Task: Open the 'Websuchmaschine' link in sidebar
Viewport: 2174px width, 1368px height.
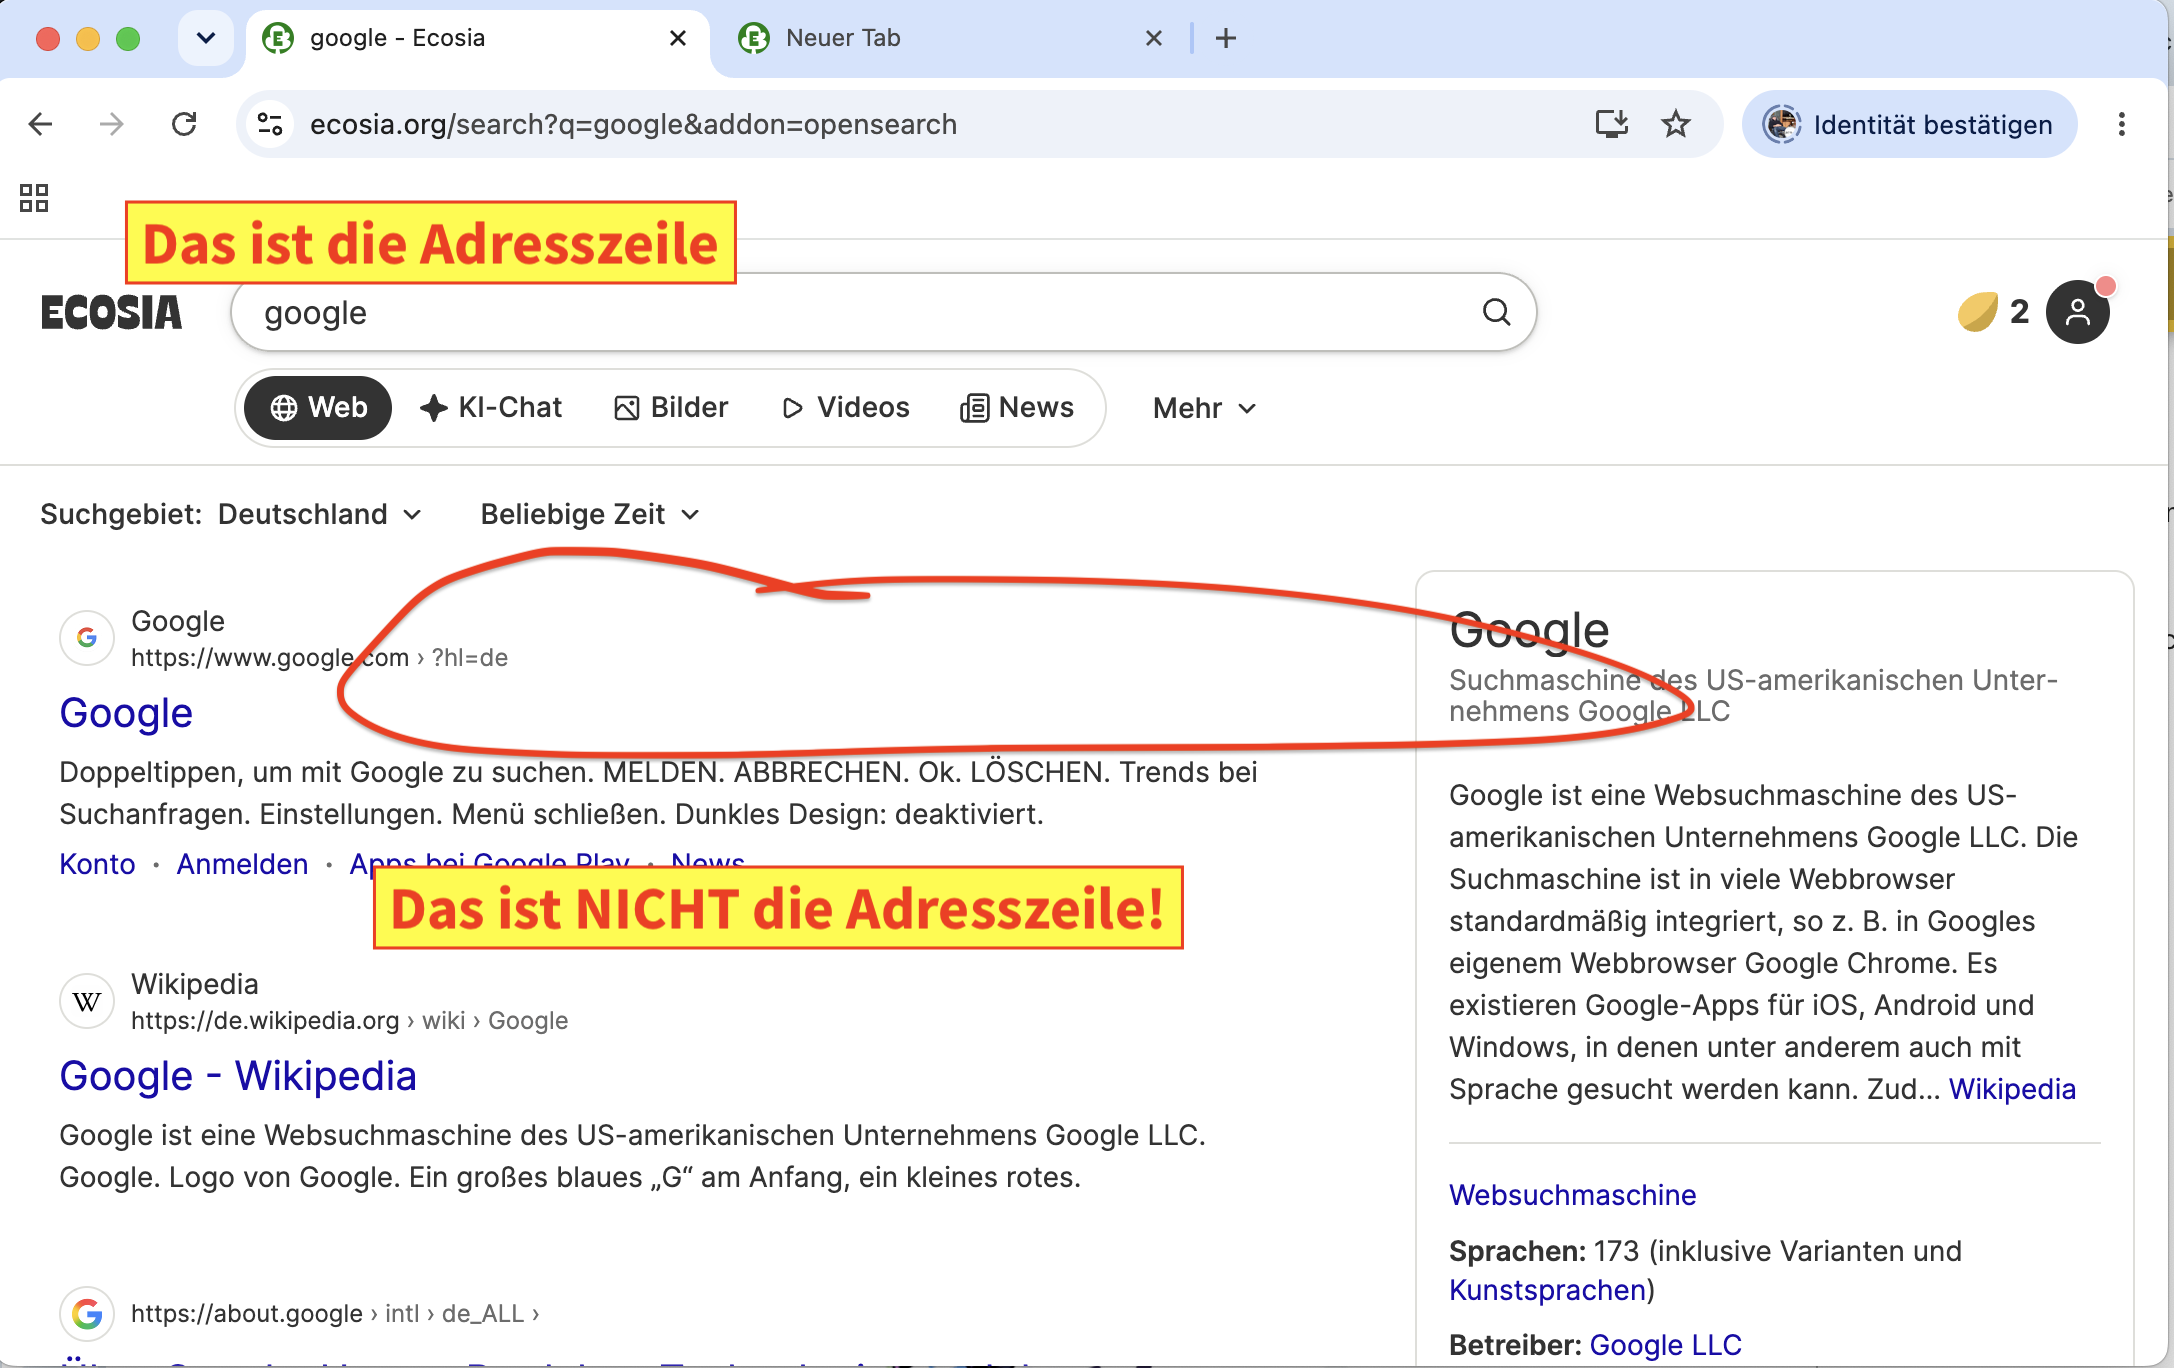Action: (x=1572, y=1195)
